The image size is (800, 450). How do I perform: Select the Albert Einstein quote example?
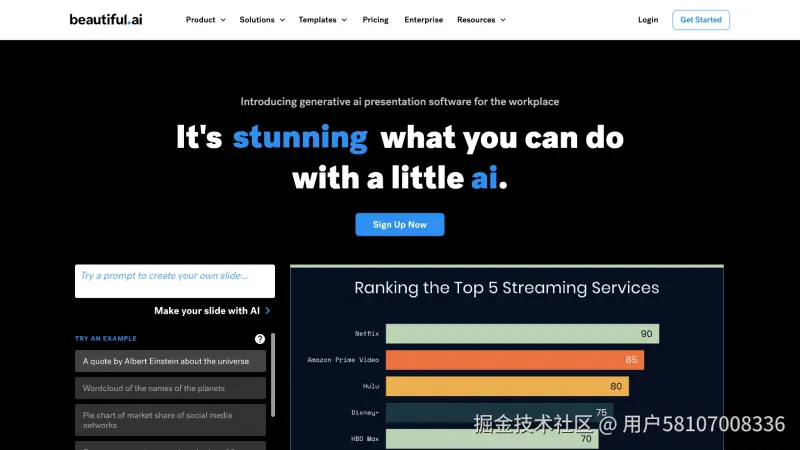point(170,361)
